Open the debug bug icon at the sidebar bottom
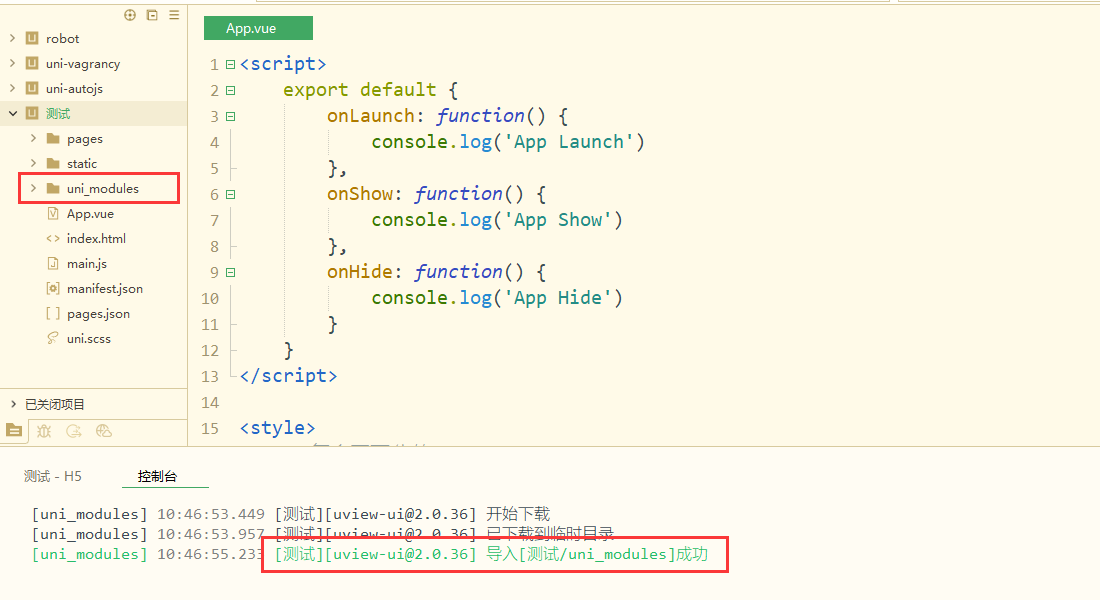The image size is (1100, 600). [44, 431]
